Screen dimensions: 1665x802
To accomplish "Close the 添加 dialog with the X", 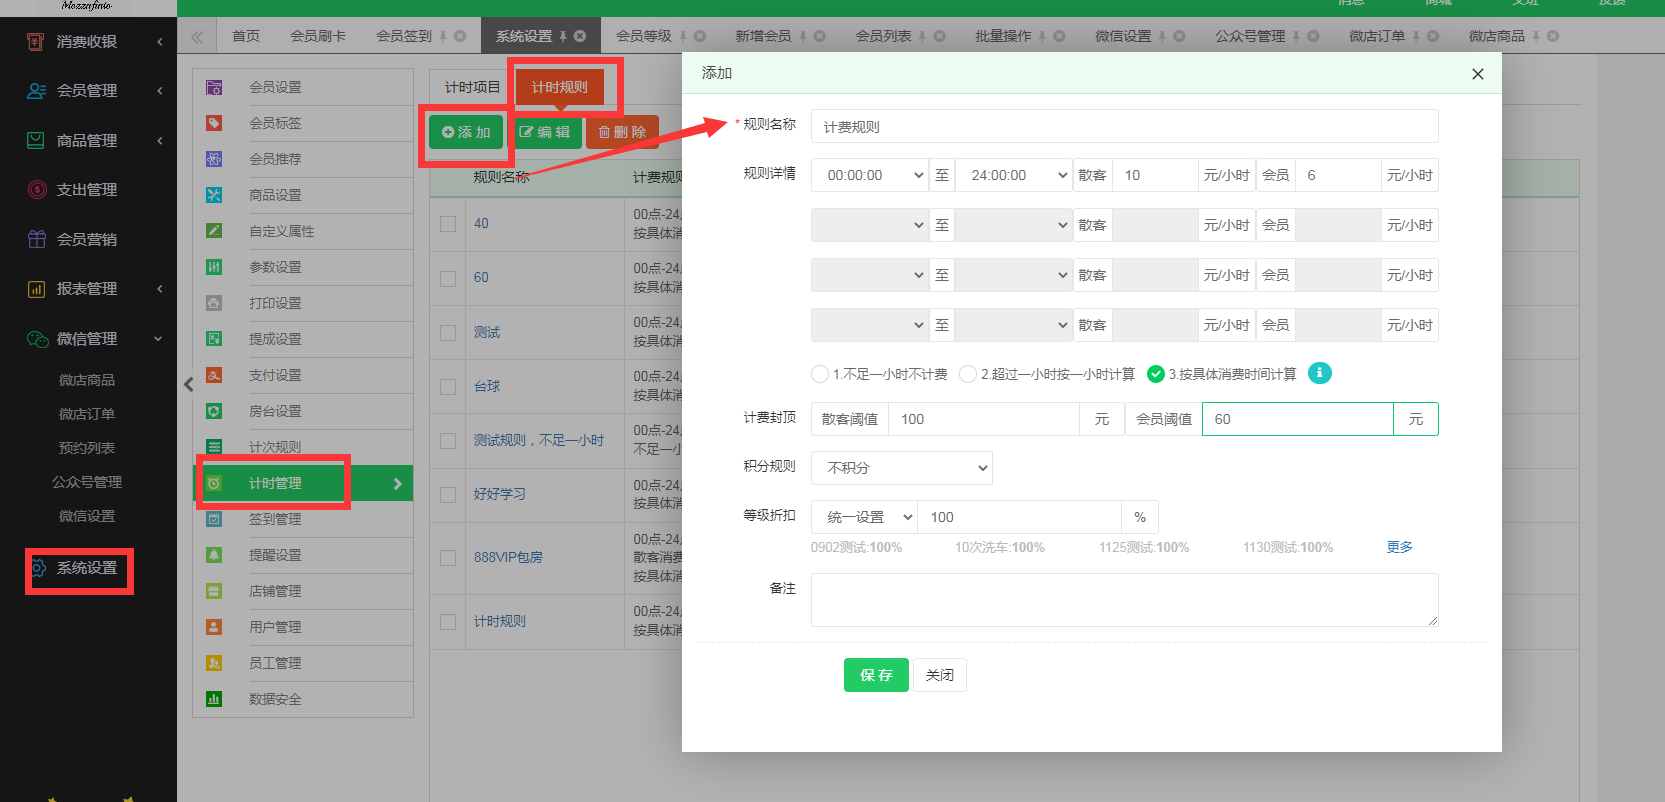I will [x=1478, y=74].
